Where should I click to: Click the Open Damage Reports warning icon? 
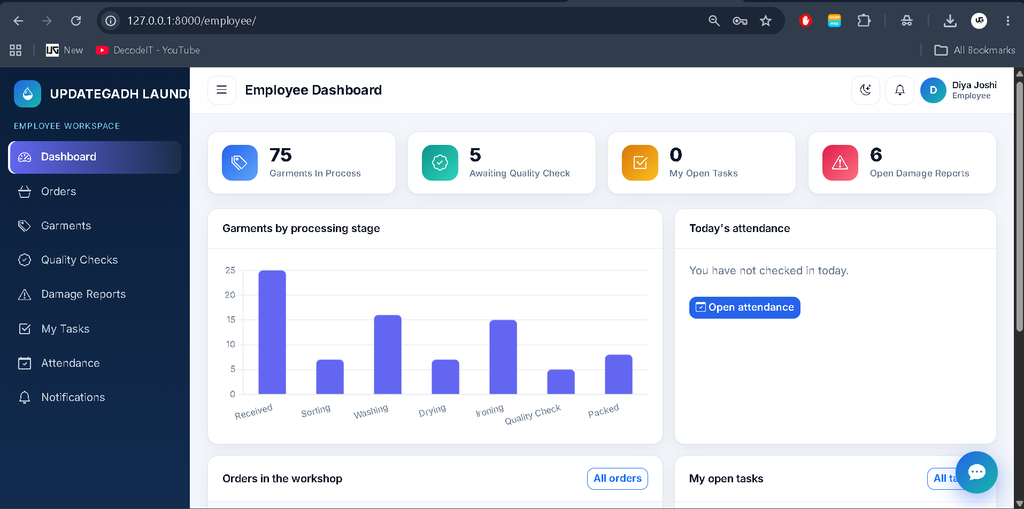(x=840, y=163)
